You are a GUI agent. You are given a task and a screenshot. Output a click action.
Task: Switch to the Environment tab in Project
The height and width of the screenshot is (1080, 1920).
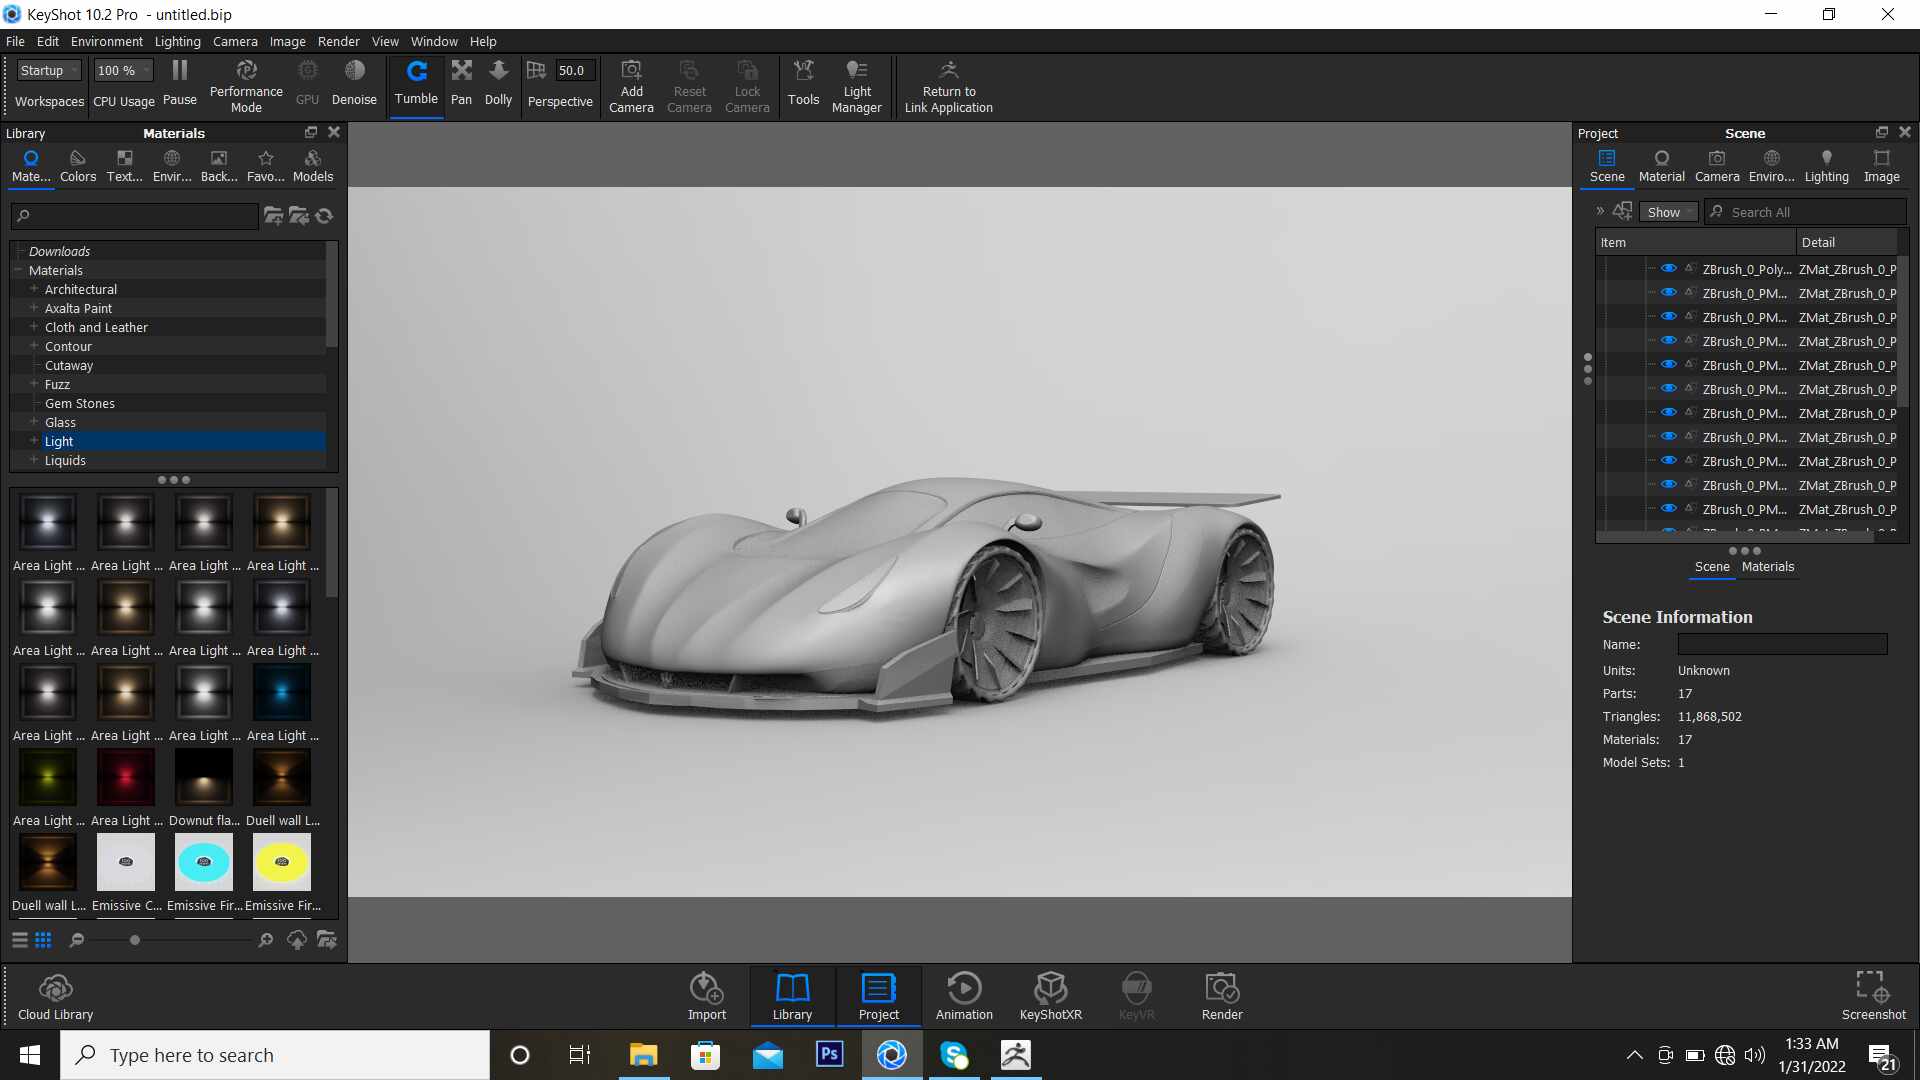pos(1771,166)
